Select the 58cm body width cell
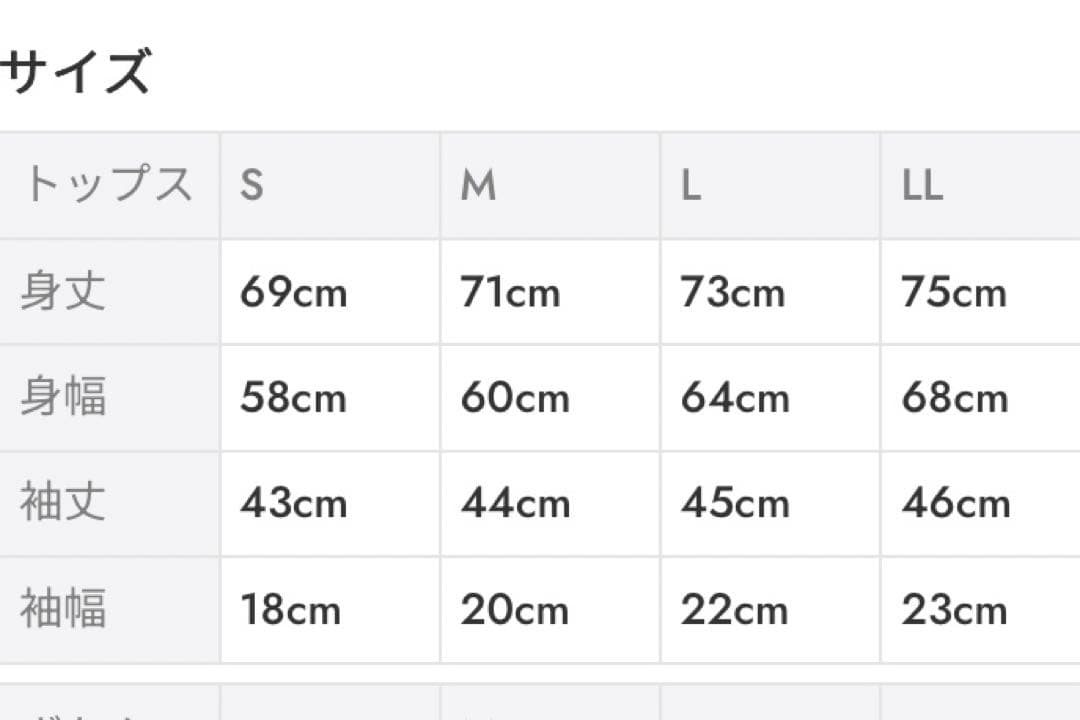 click(293, 399)
